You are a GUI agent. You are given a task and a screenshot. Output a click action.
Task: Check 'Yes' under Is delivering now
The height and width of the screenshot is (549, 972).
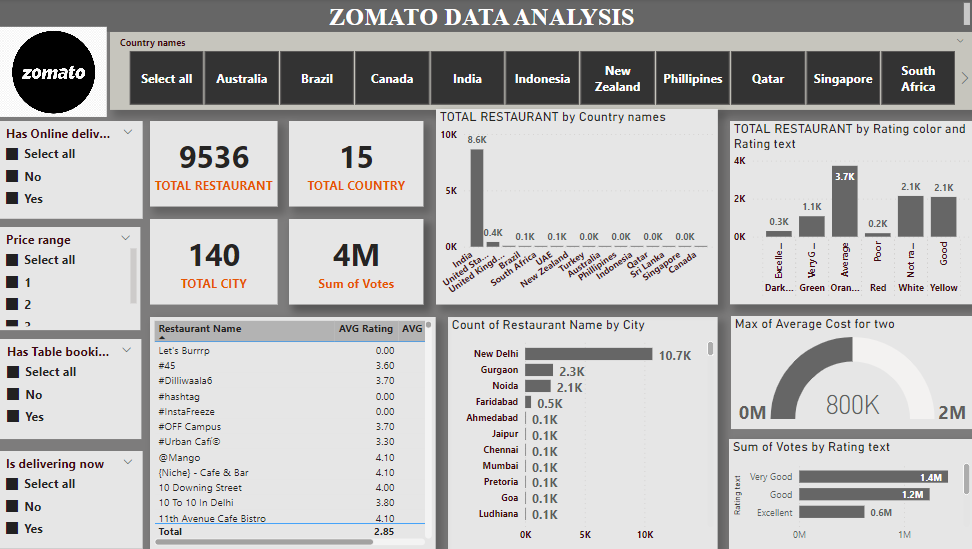13,529
